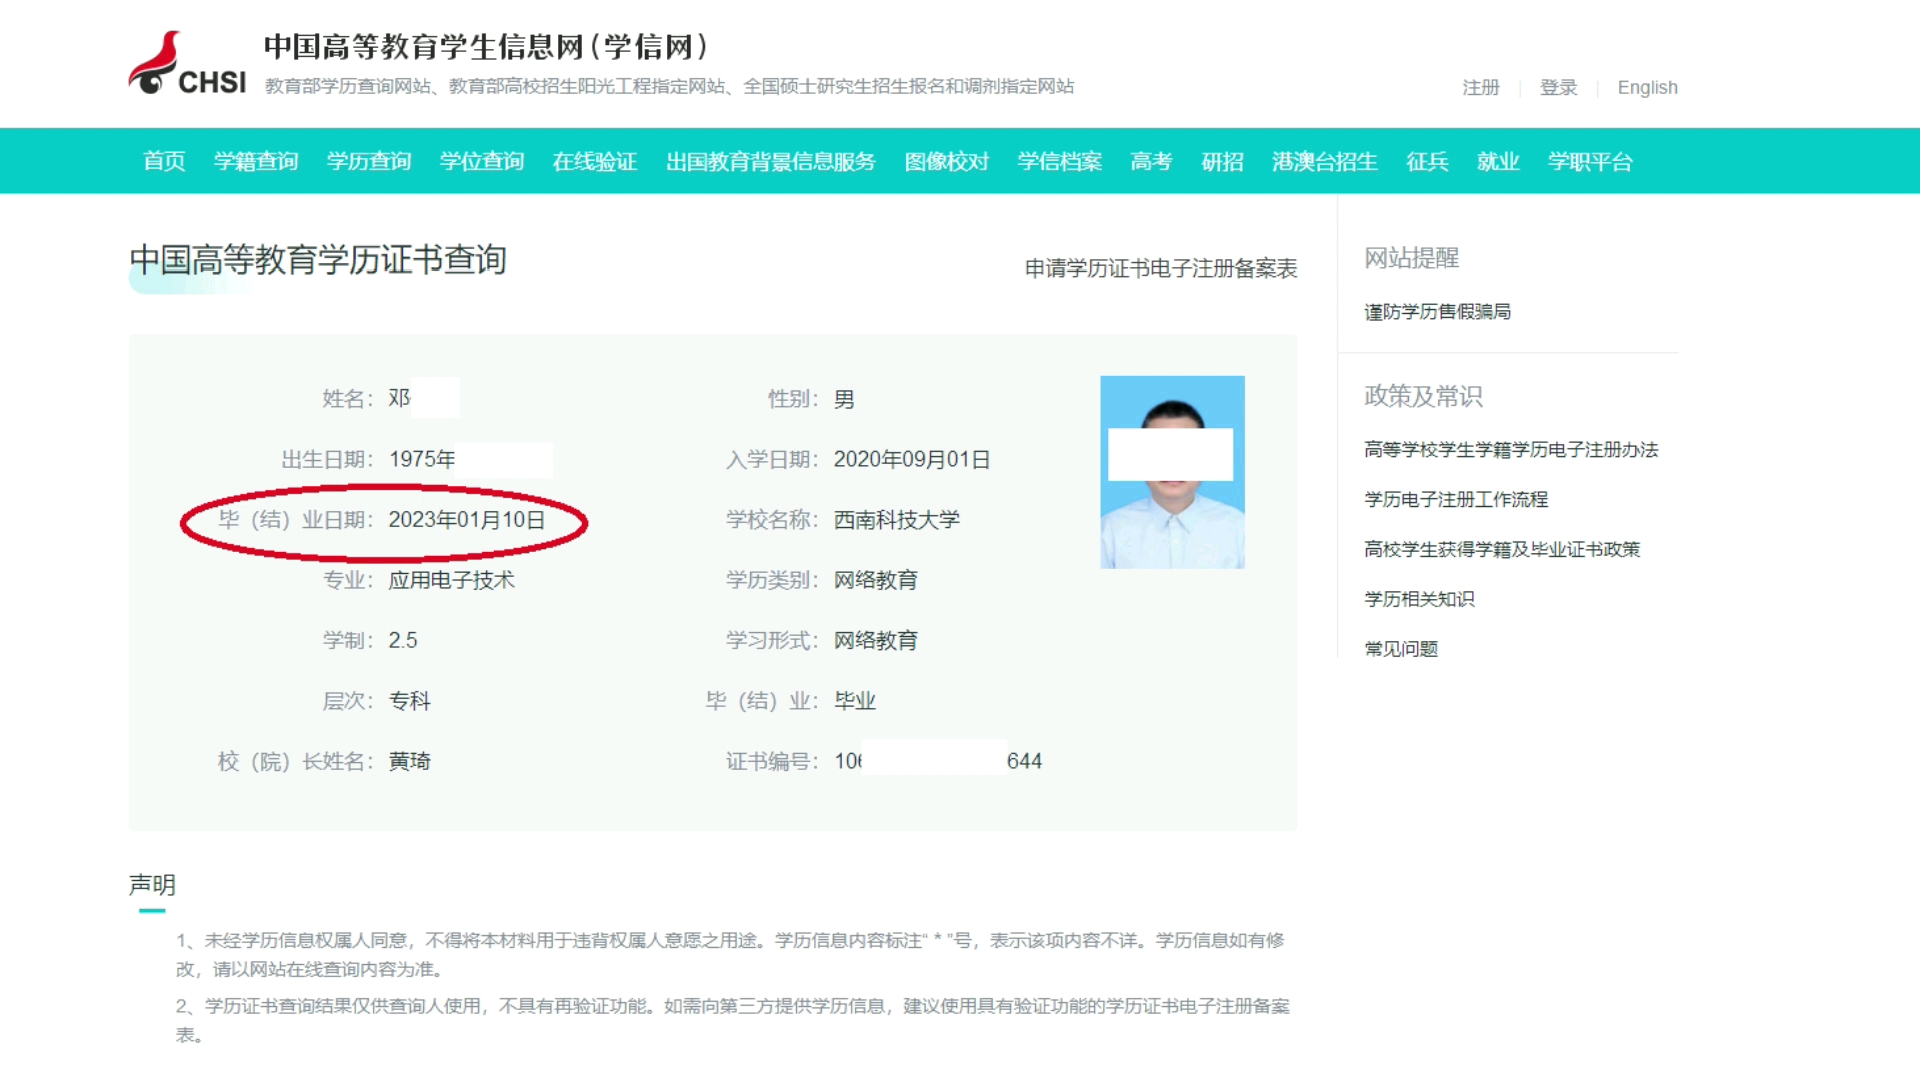Open 高考 navigation item
1920x1080 pixels.
[x=1151, y=161]
